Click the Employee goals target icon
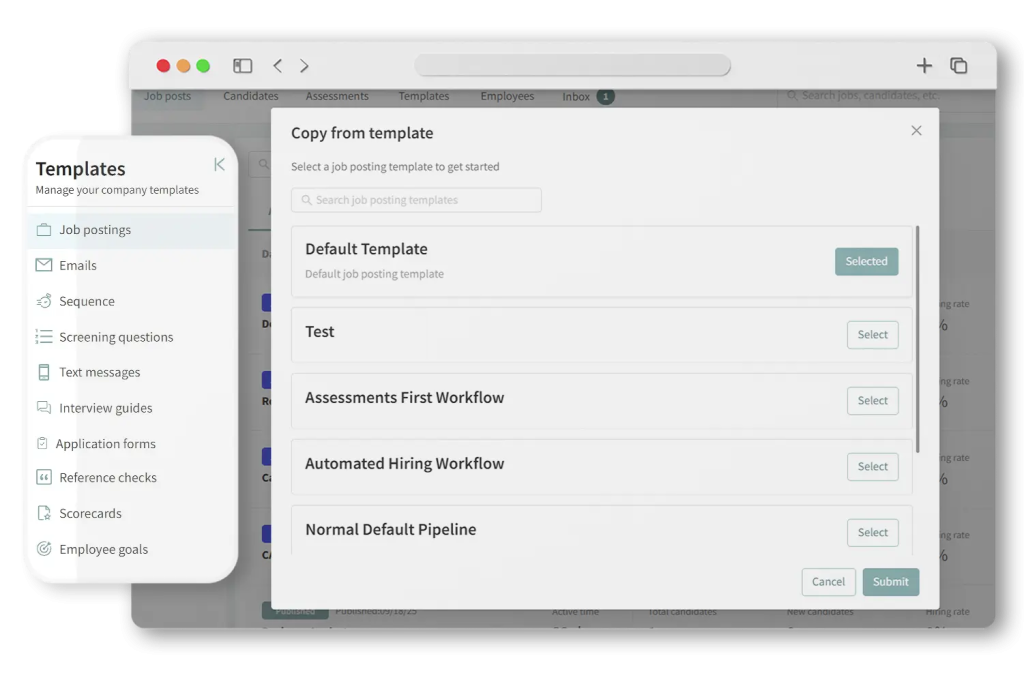 coord(44,549)
